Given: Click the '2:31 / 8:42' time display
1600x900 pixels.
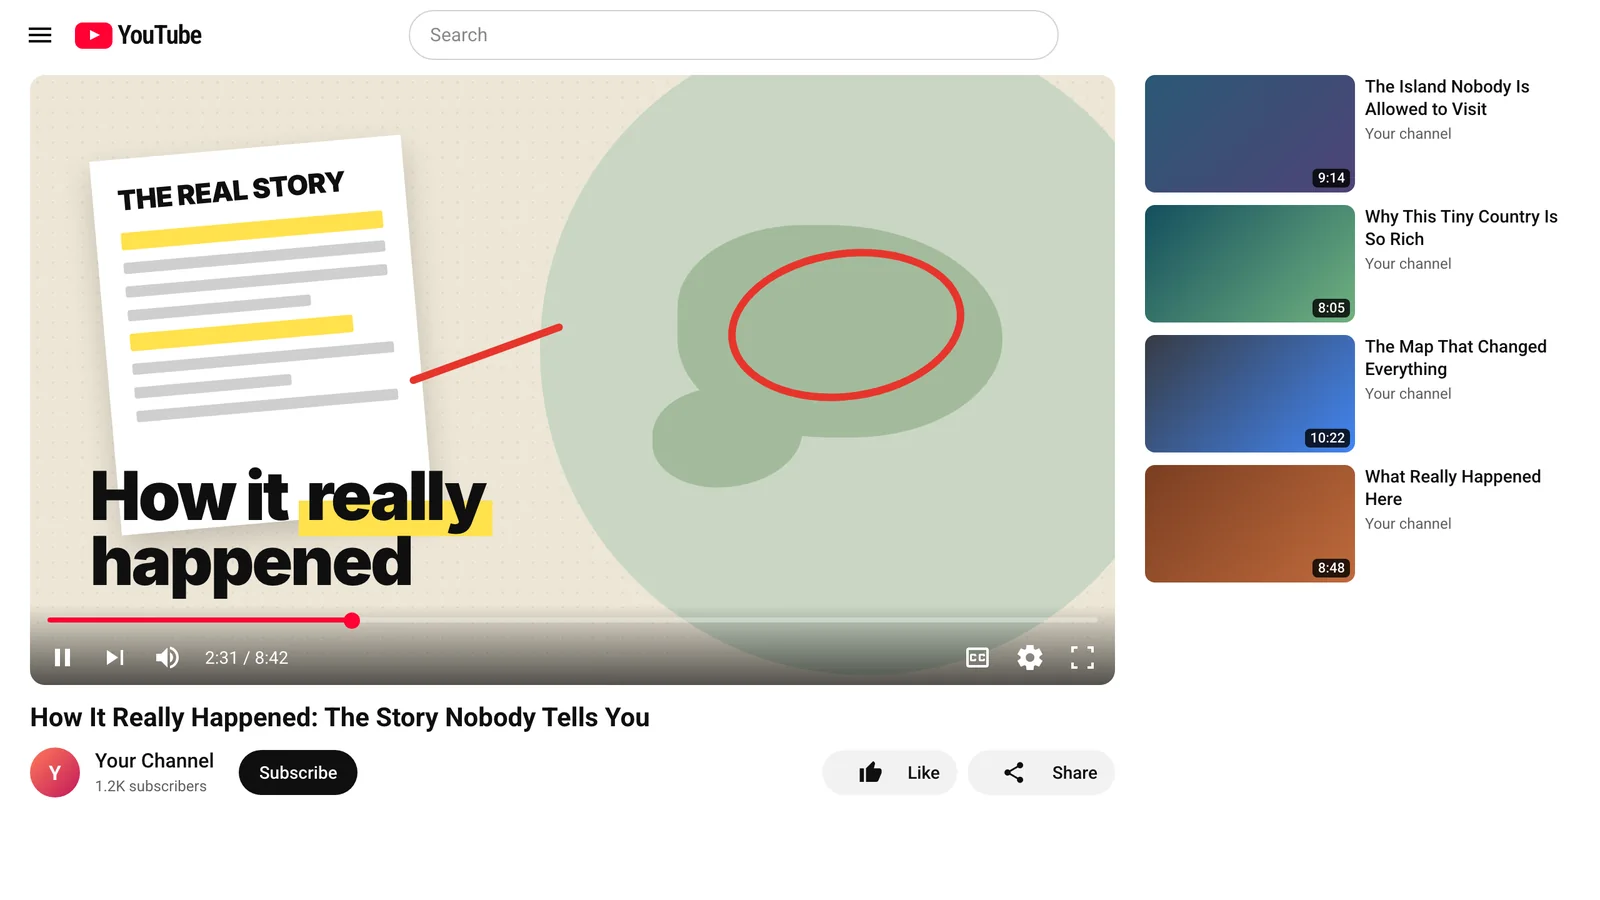Looking at the screenshot, I should pos(246,658).
